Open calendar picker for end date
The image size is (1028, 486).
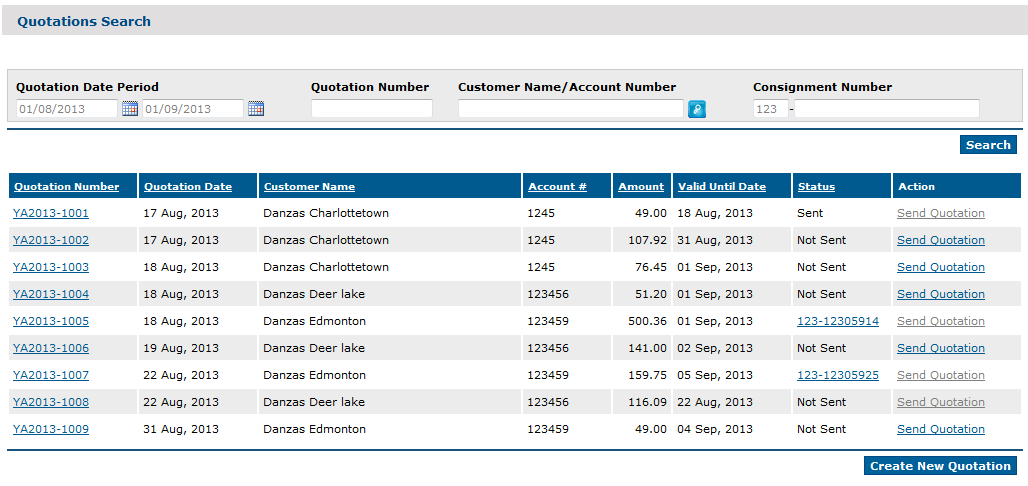coord(256,109)
